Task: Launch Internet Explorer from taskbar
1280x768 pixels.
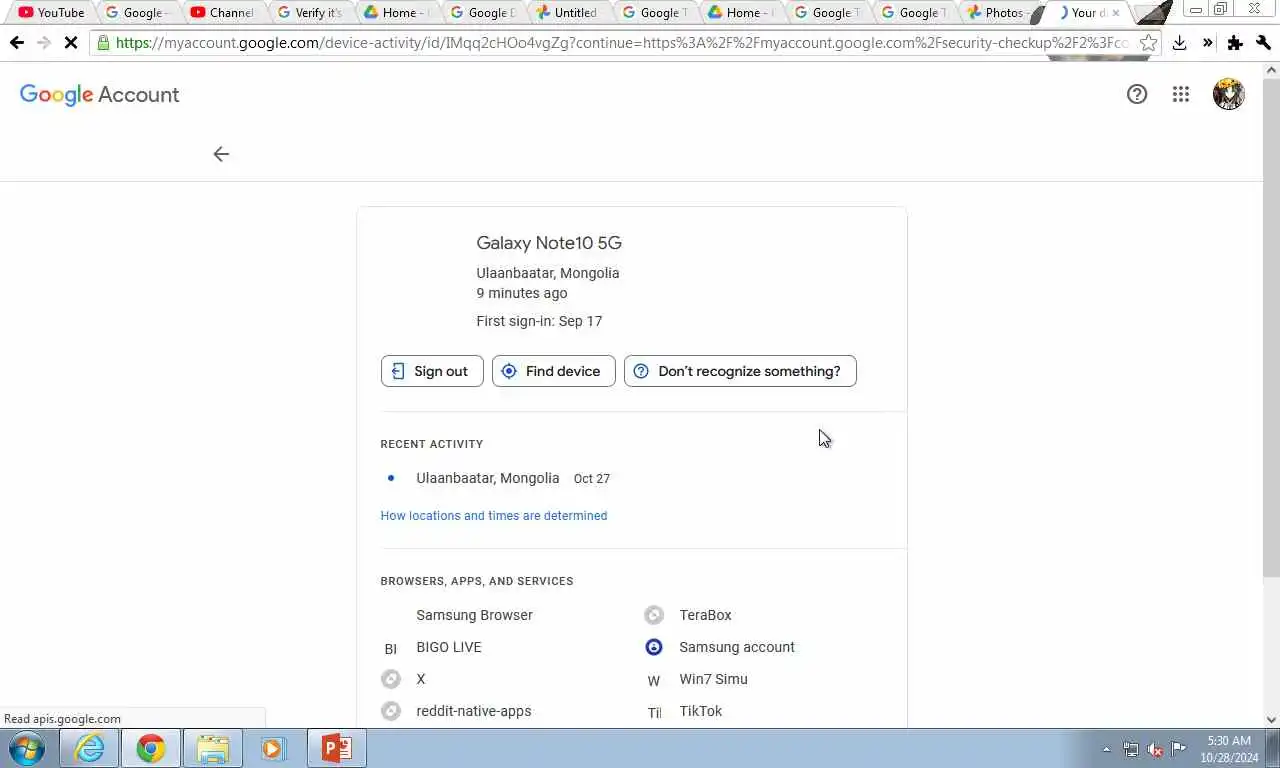Action: pos(89,748)
